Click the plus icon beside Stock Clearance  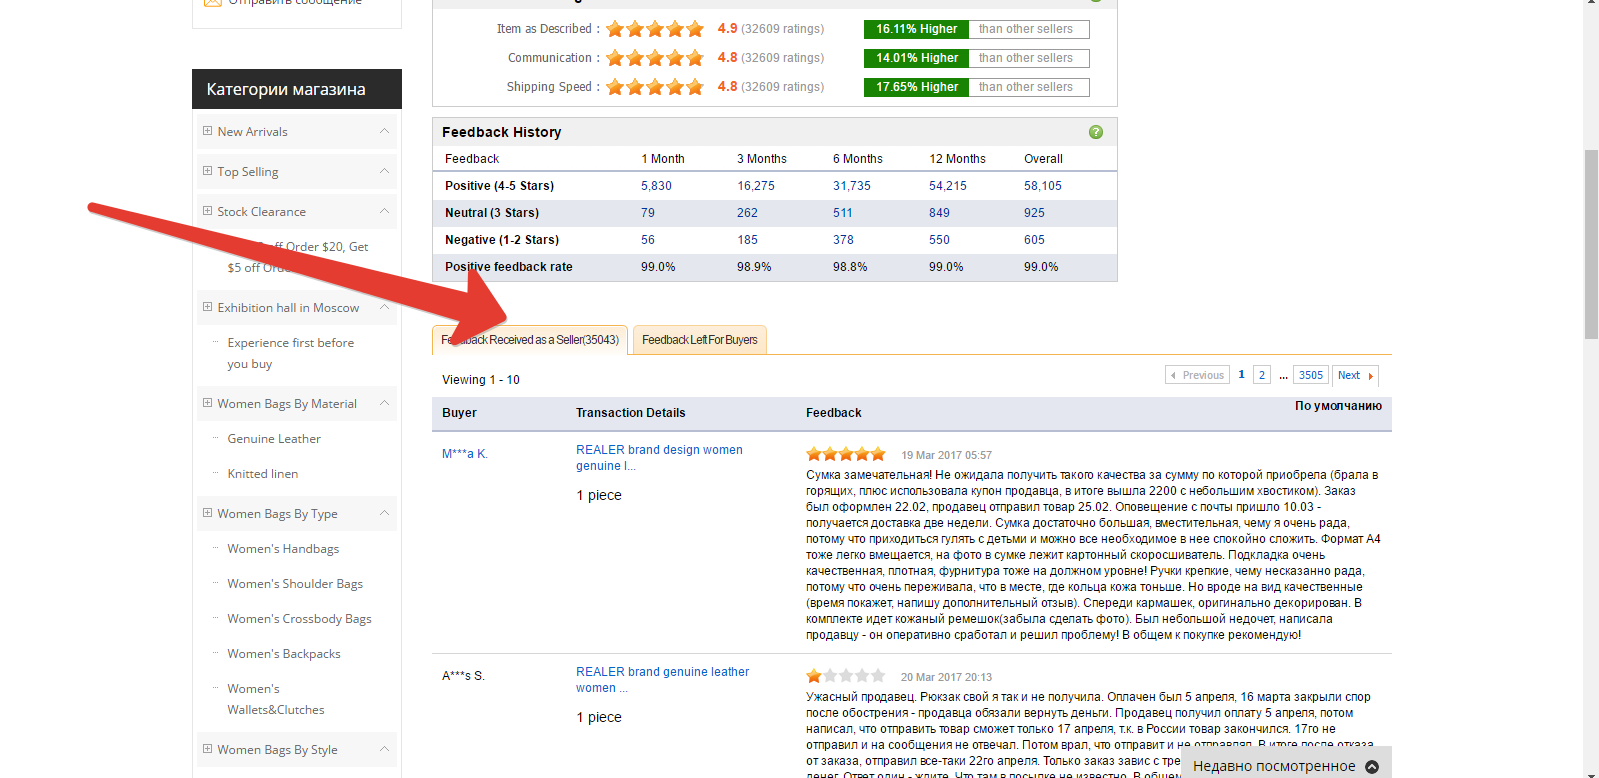pos(207,211)
